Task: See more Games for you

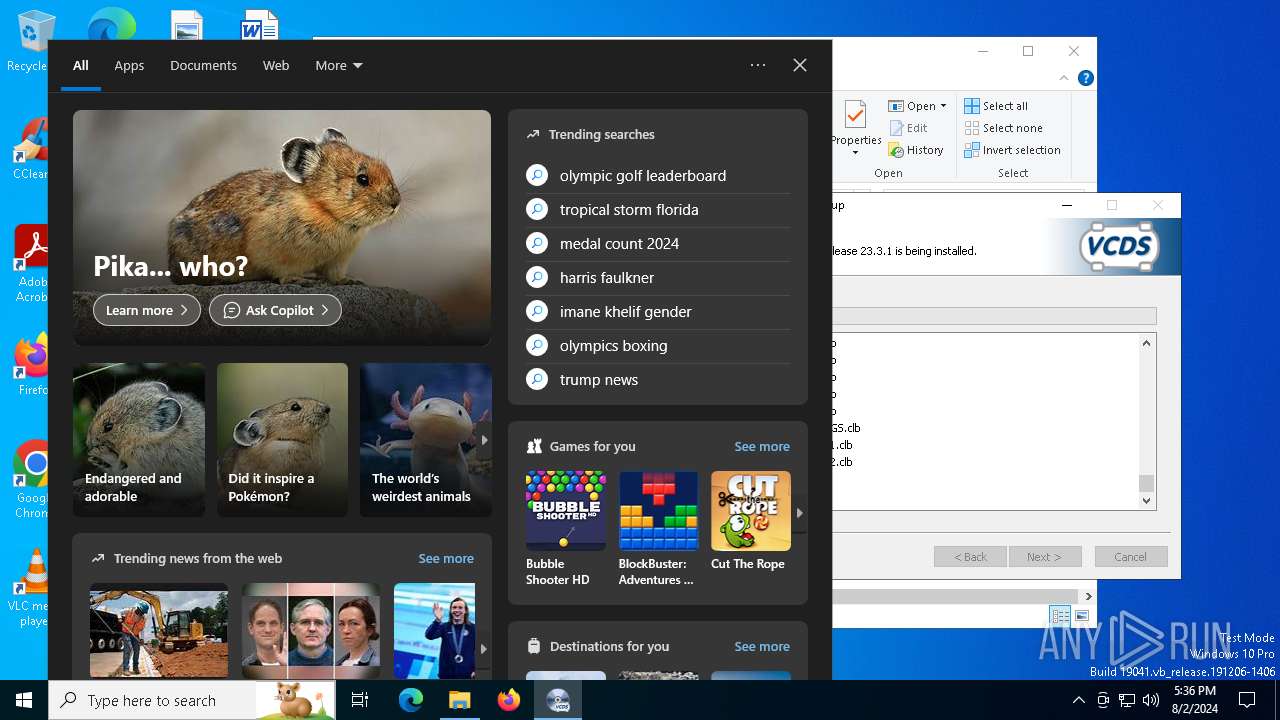Action: pos(762,446)
